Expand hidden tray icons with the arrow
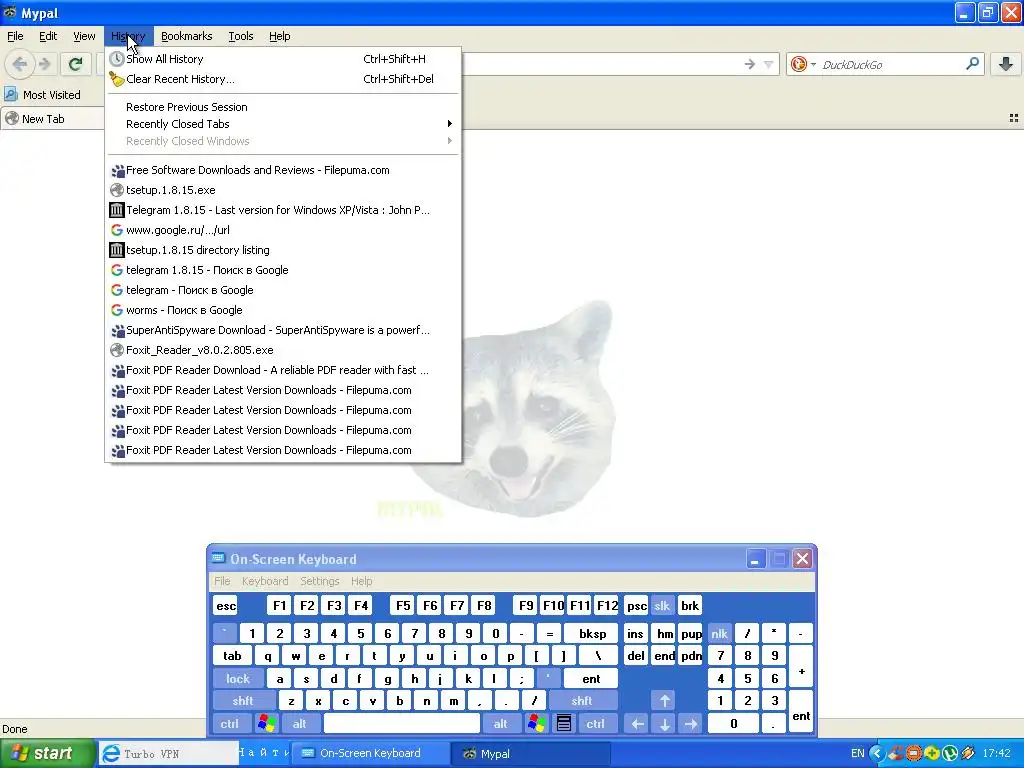 point(876,754)
